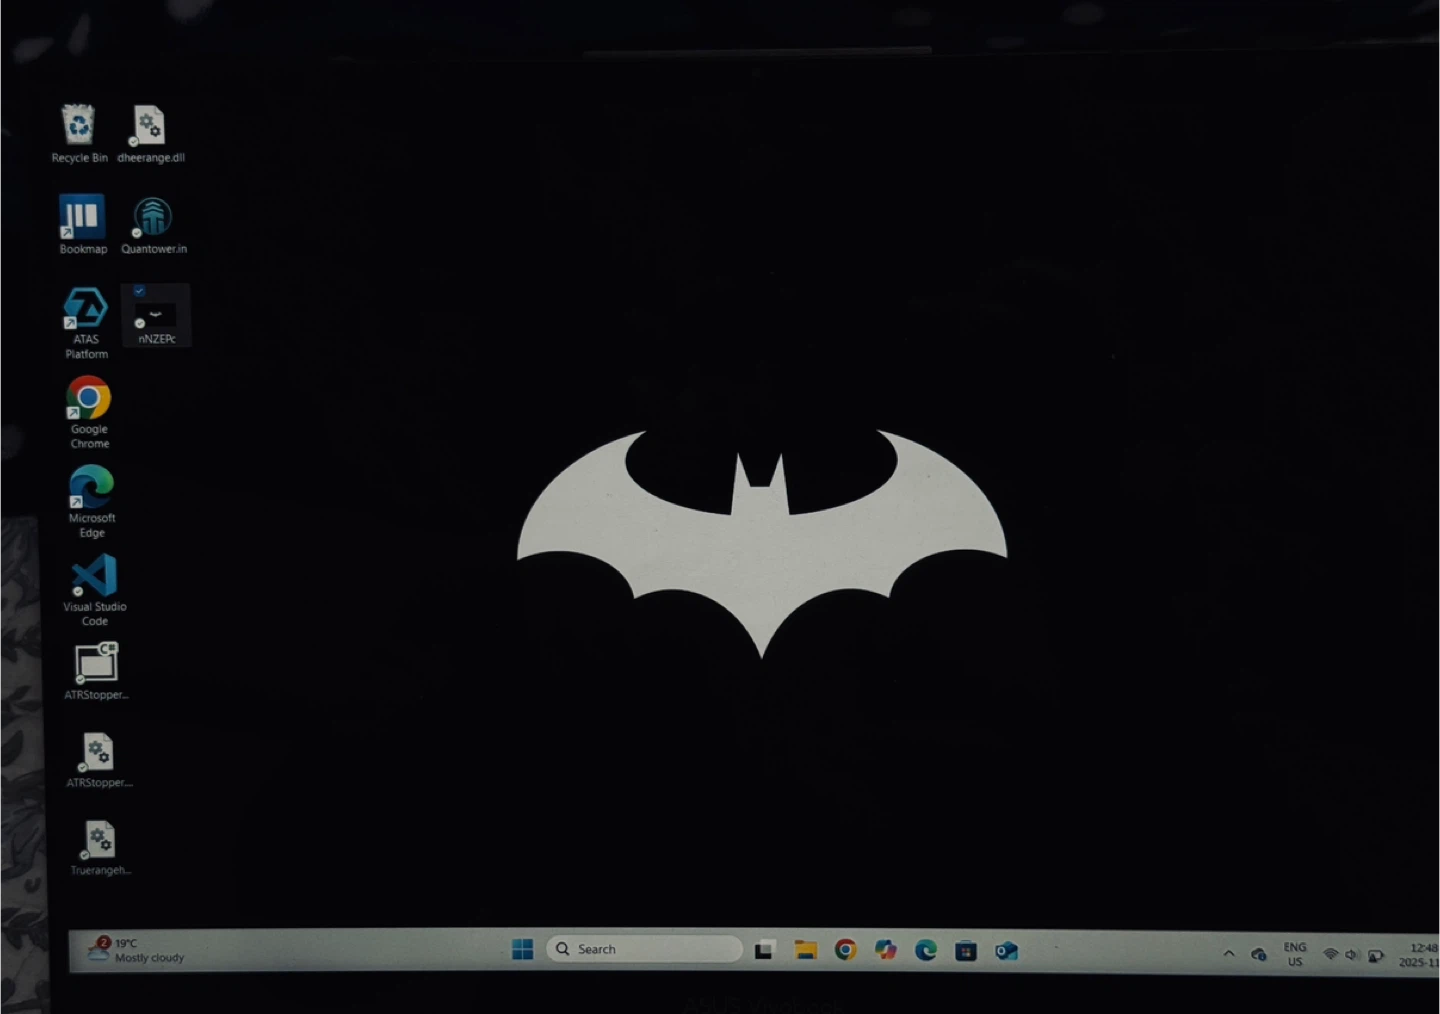Select the ATRStopper C# project file icon
The height and width of the screenshot is (1014, 1440).
pos(96,663)
